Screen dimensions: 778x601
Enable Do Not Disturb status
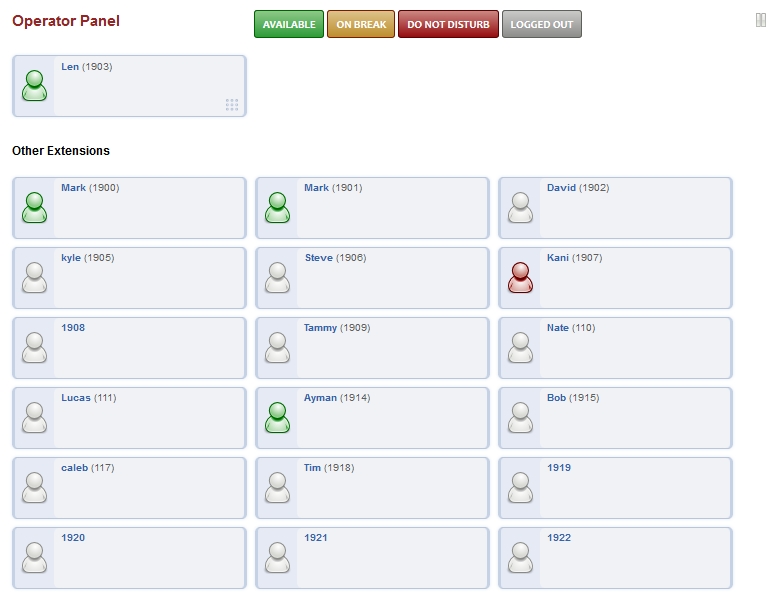pyautogui.click(x=448, y=25)
